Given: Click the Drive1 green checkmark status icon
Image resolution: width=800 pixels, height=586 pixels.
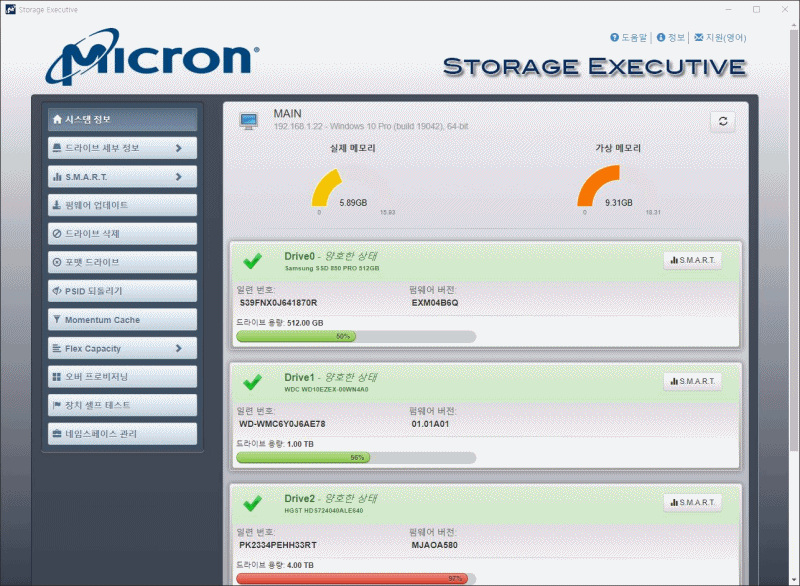Looking at the screenshot, I should tap(252, 382).
